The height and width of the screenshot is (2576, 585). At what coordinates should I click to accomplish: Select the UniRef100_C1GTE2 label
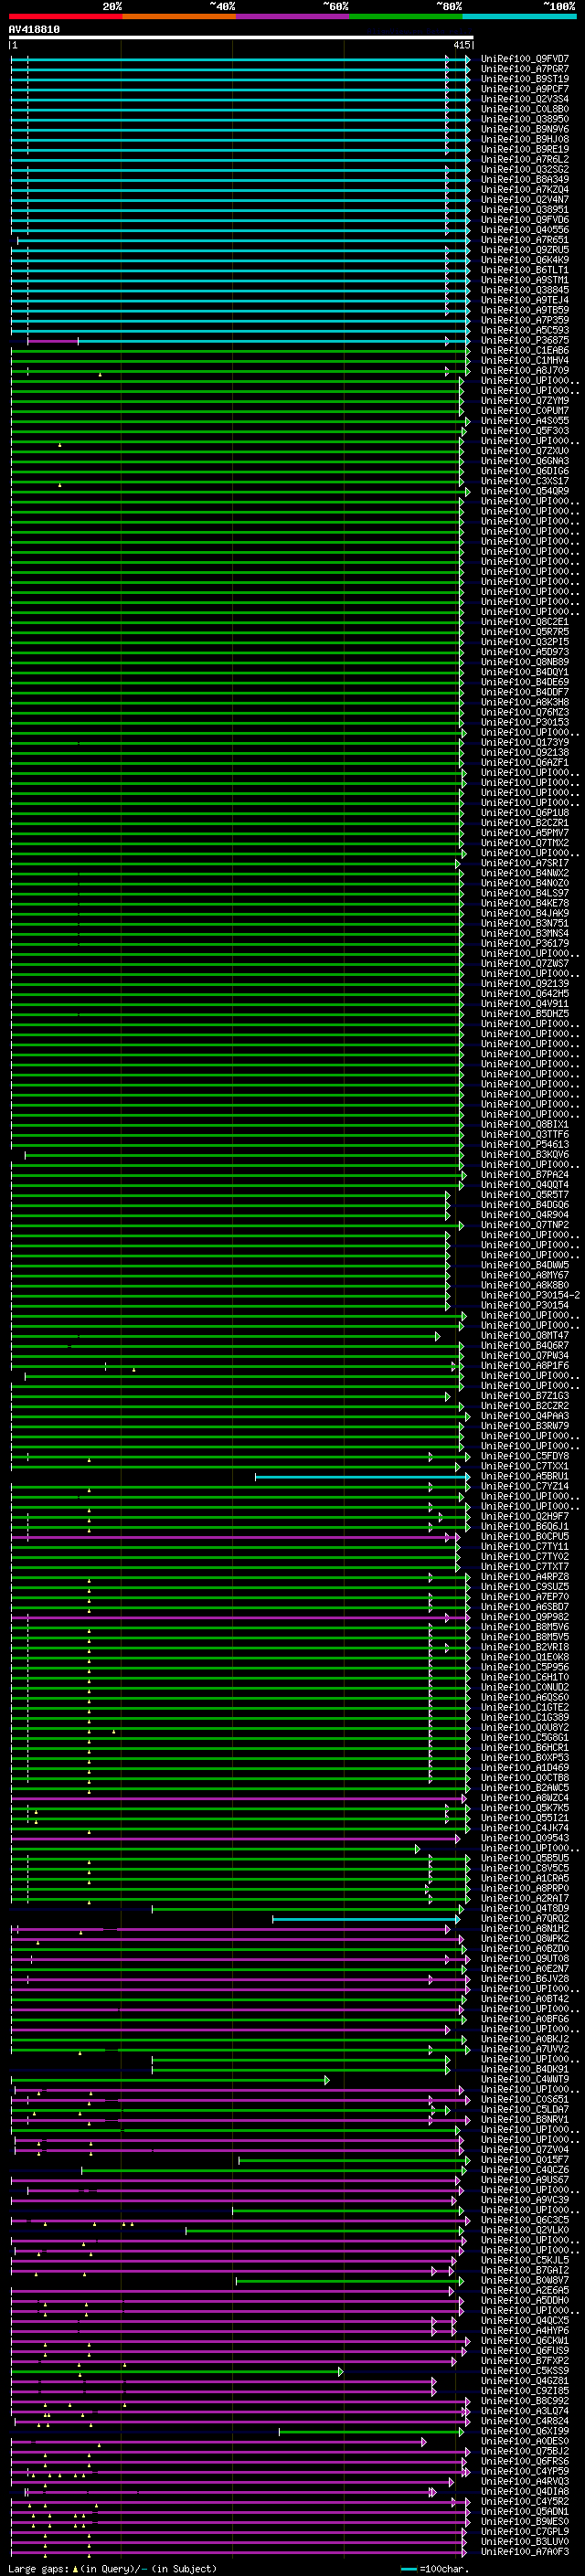click(x=524, y=1707)
